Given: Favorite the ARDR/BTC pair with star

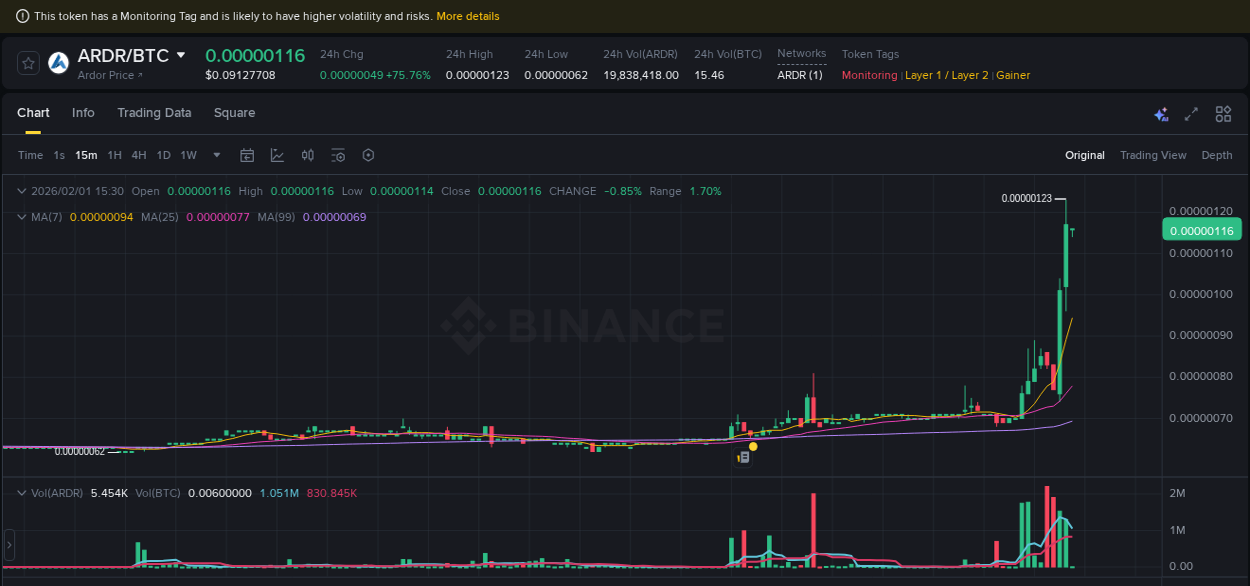Looking at the screenshot, I should tap(27, 62).
